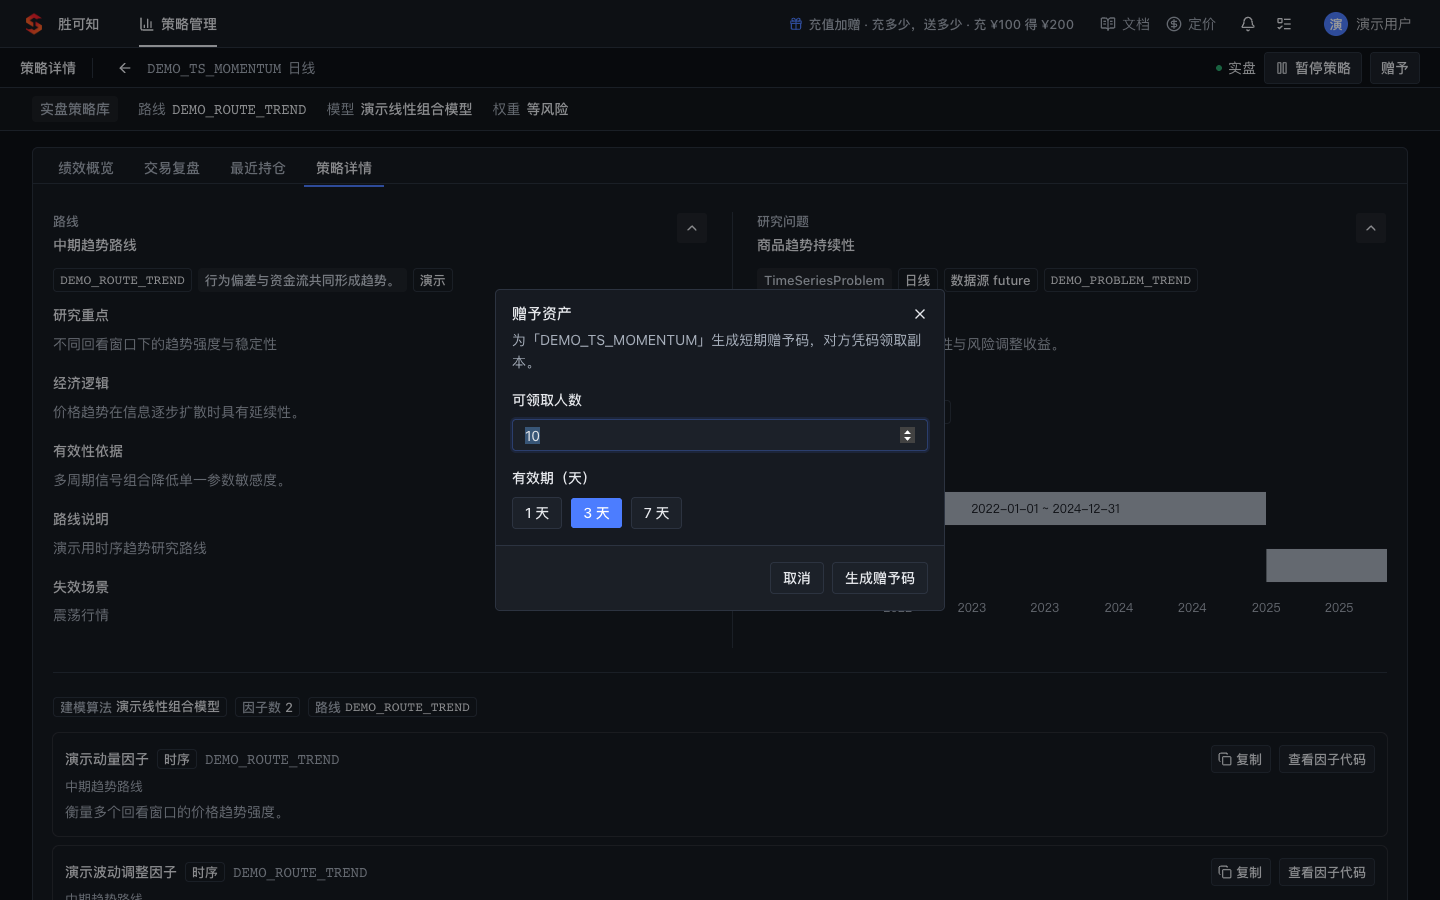Click the 充值加赠 gift promotion link
The width and height of the screenshot is (1440, 900).
coord(931,24)
